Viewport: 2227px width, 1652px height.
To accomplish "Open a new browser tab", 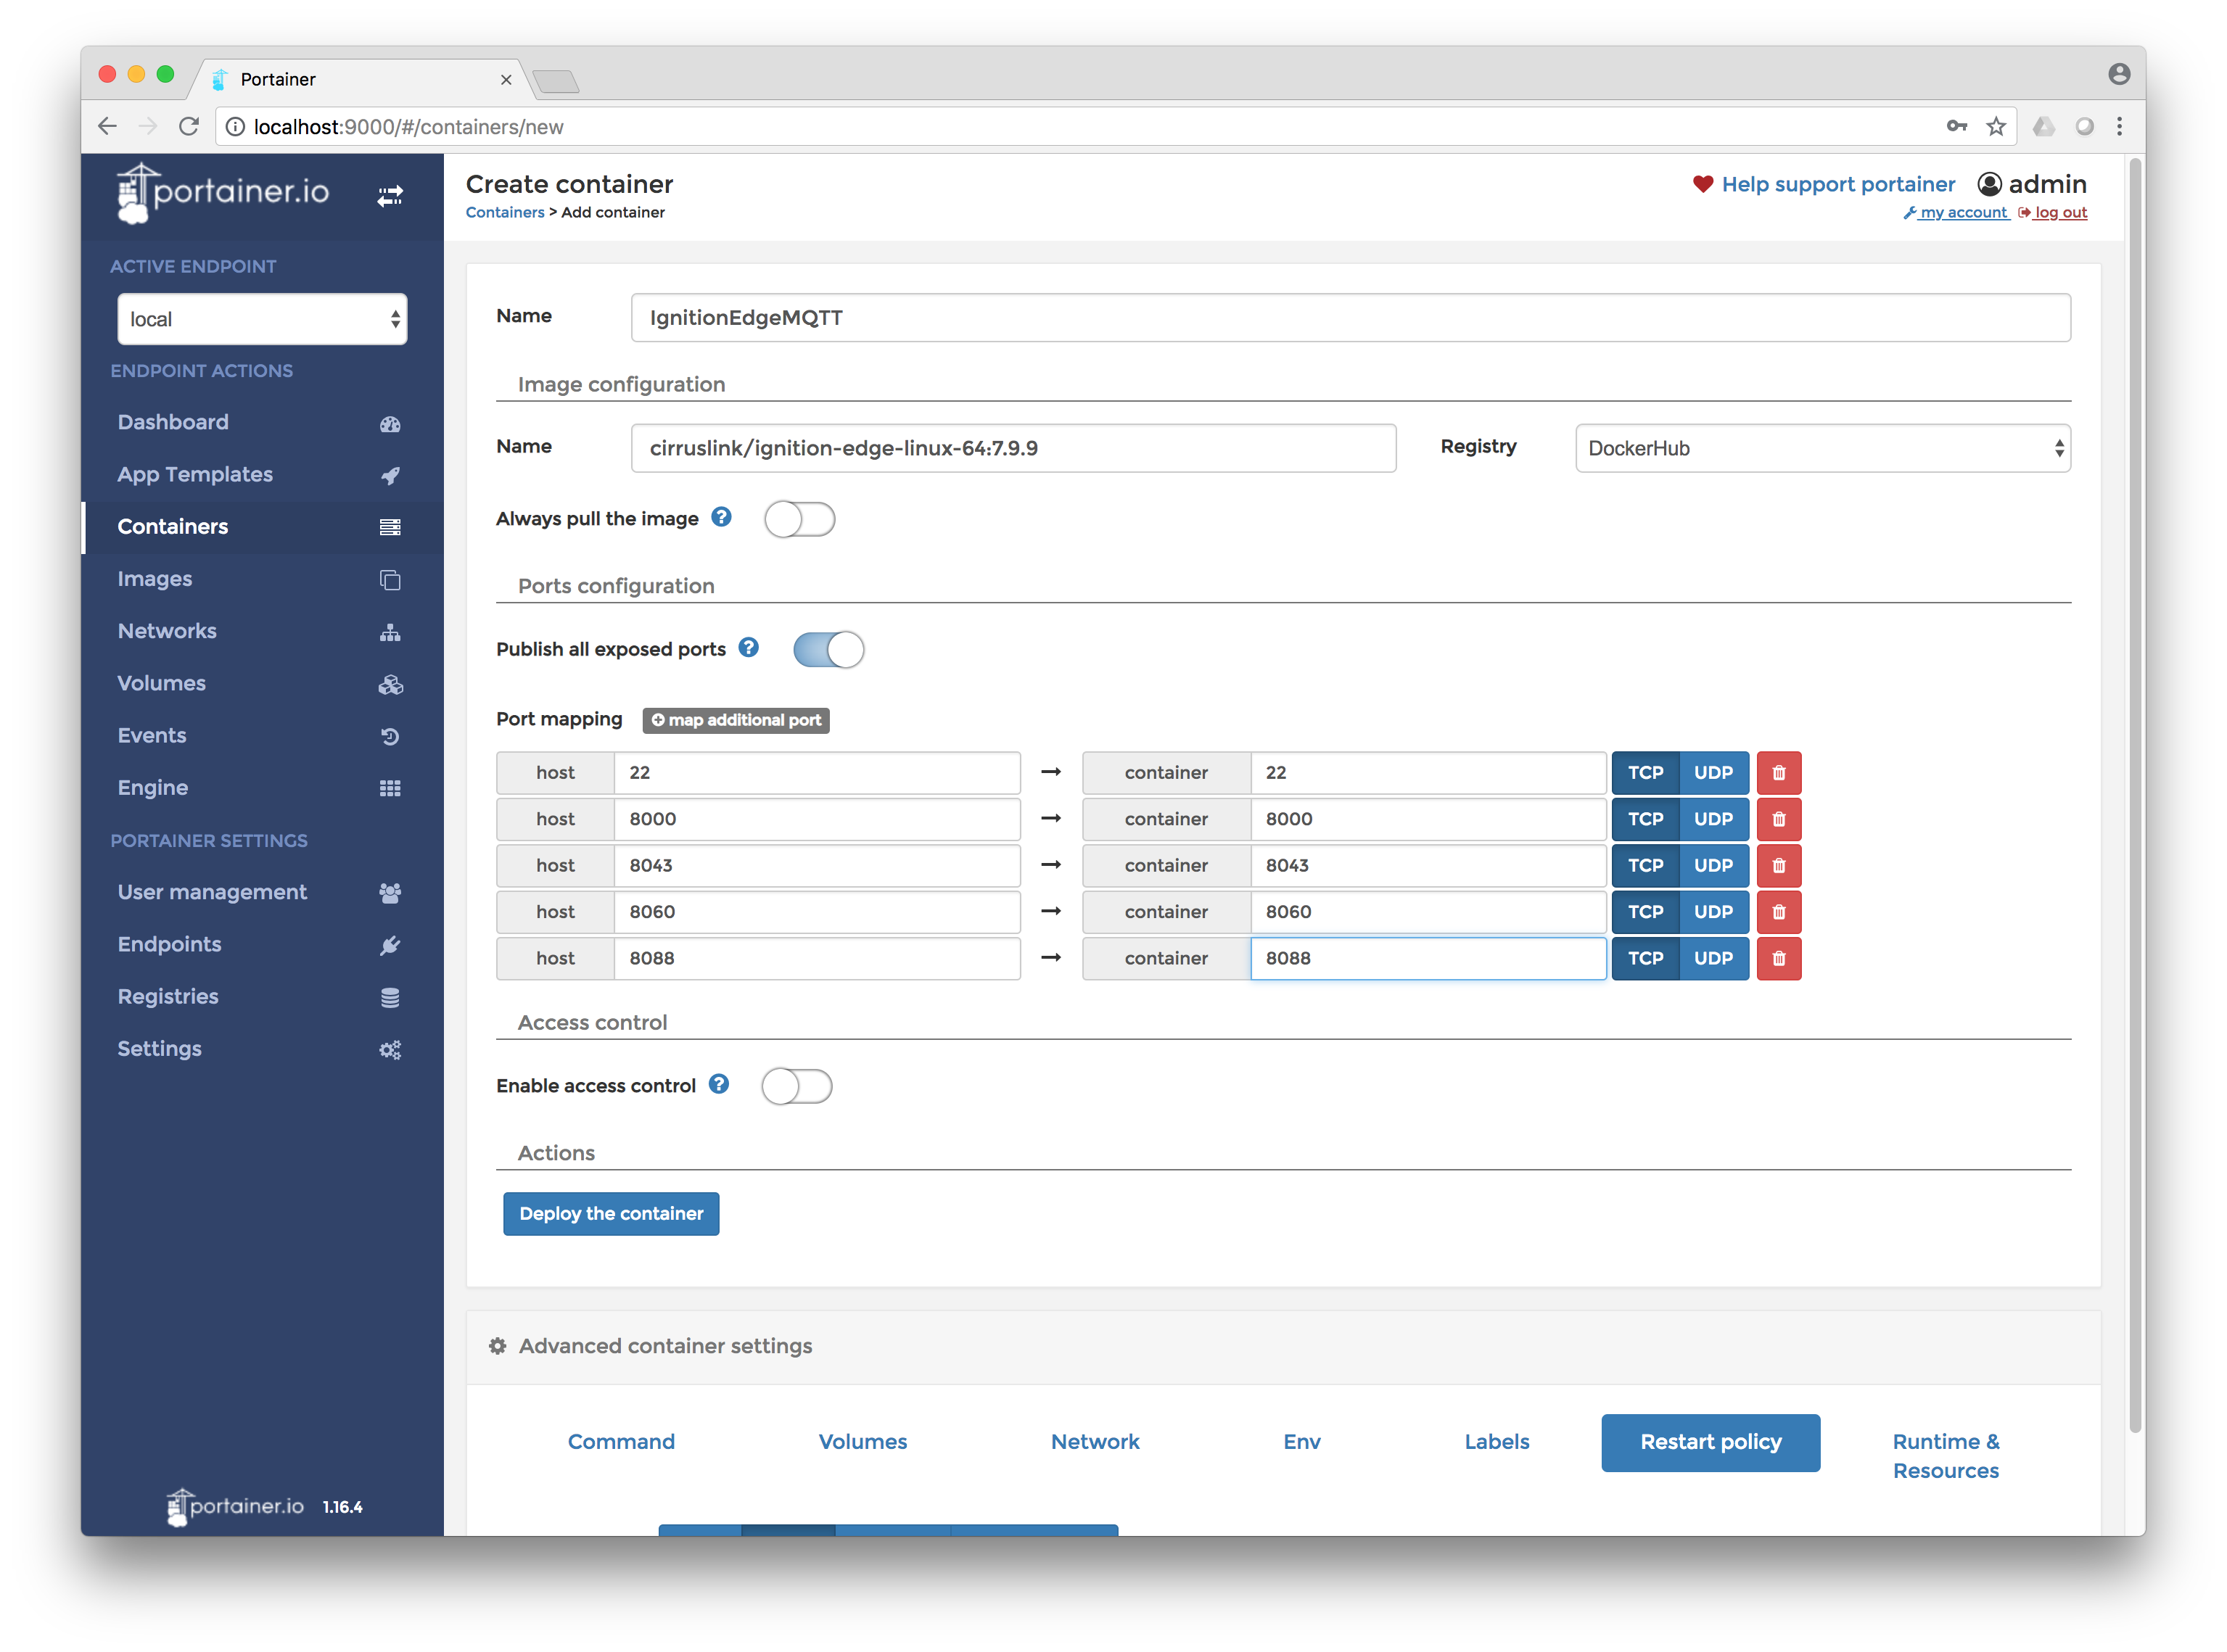I will click(x=556, y=81).
